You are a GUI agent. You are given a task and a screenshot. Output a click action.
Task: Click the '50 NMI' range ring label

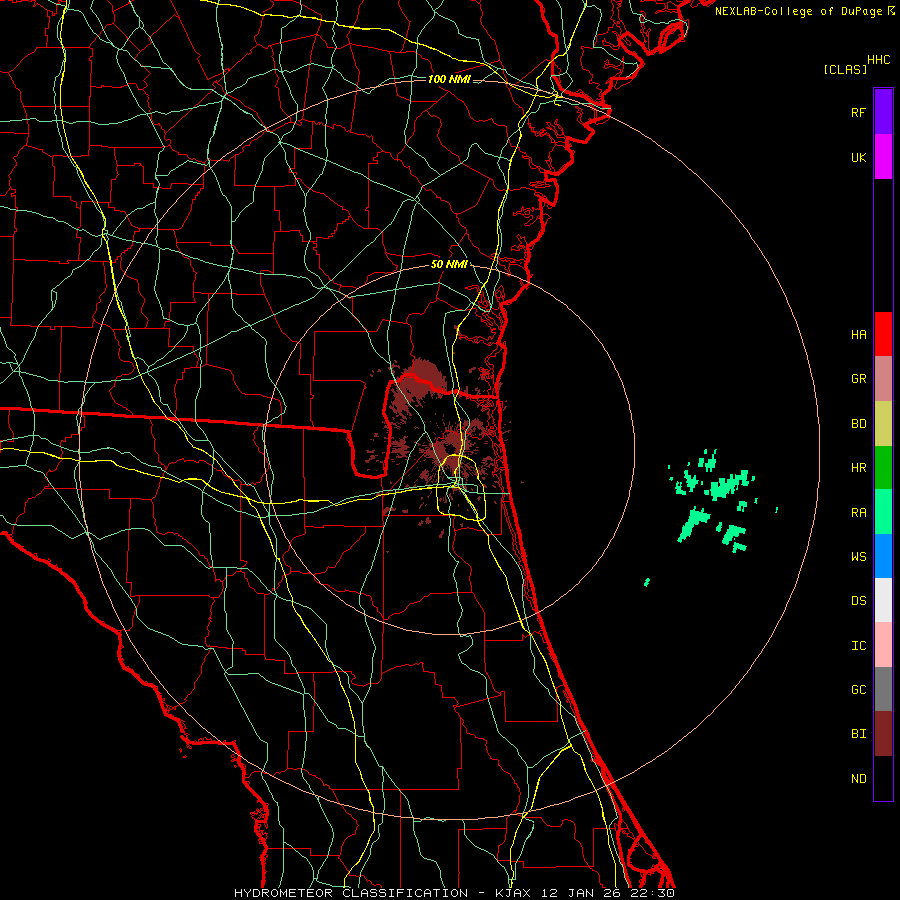[449, 264]
